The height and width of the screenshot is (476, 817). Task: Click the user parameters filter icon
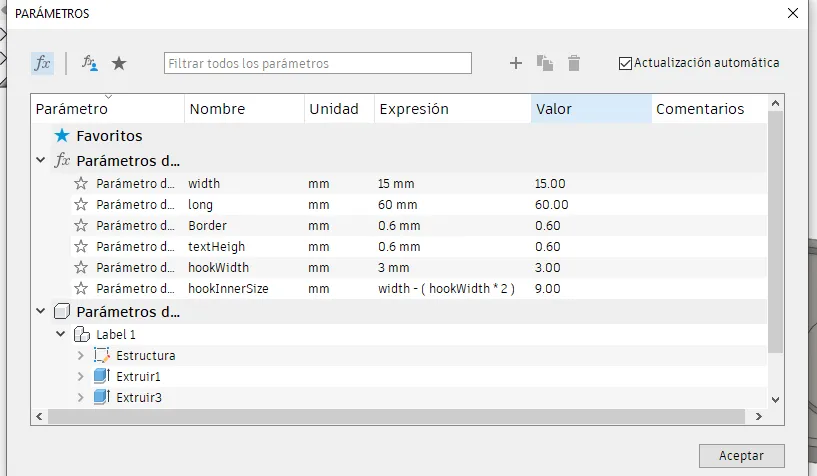(x=90, y=63)
